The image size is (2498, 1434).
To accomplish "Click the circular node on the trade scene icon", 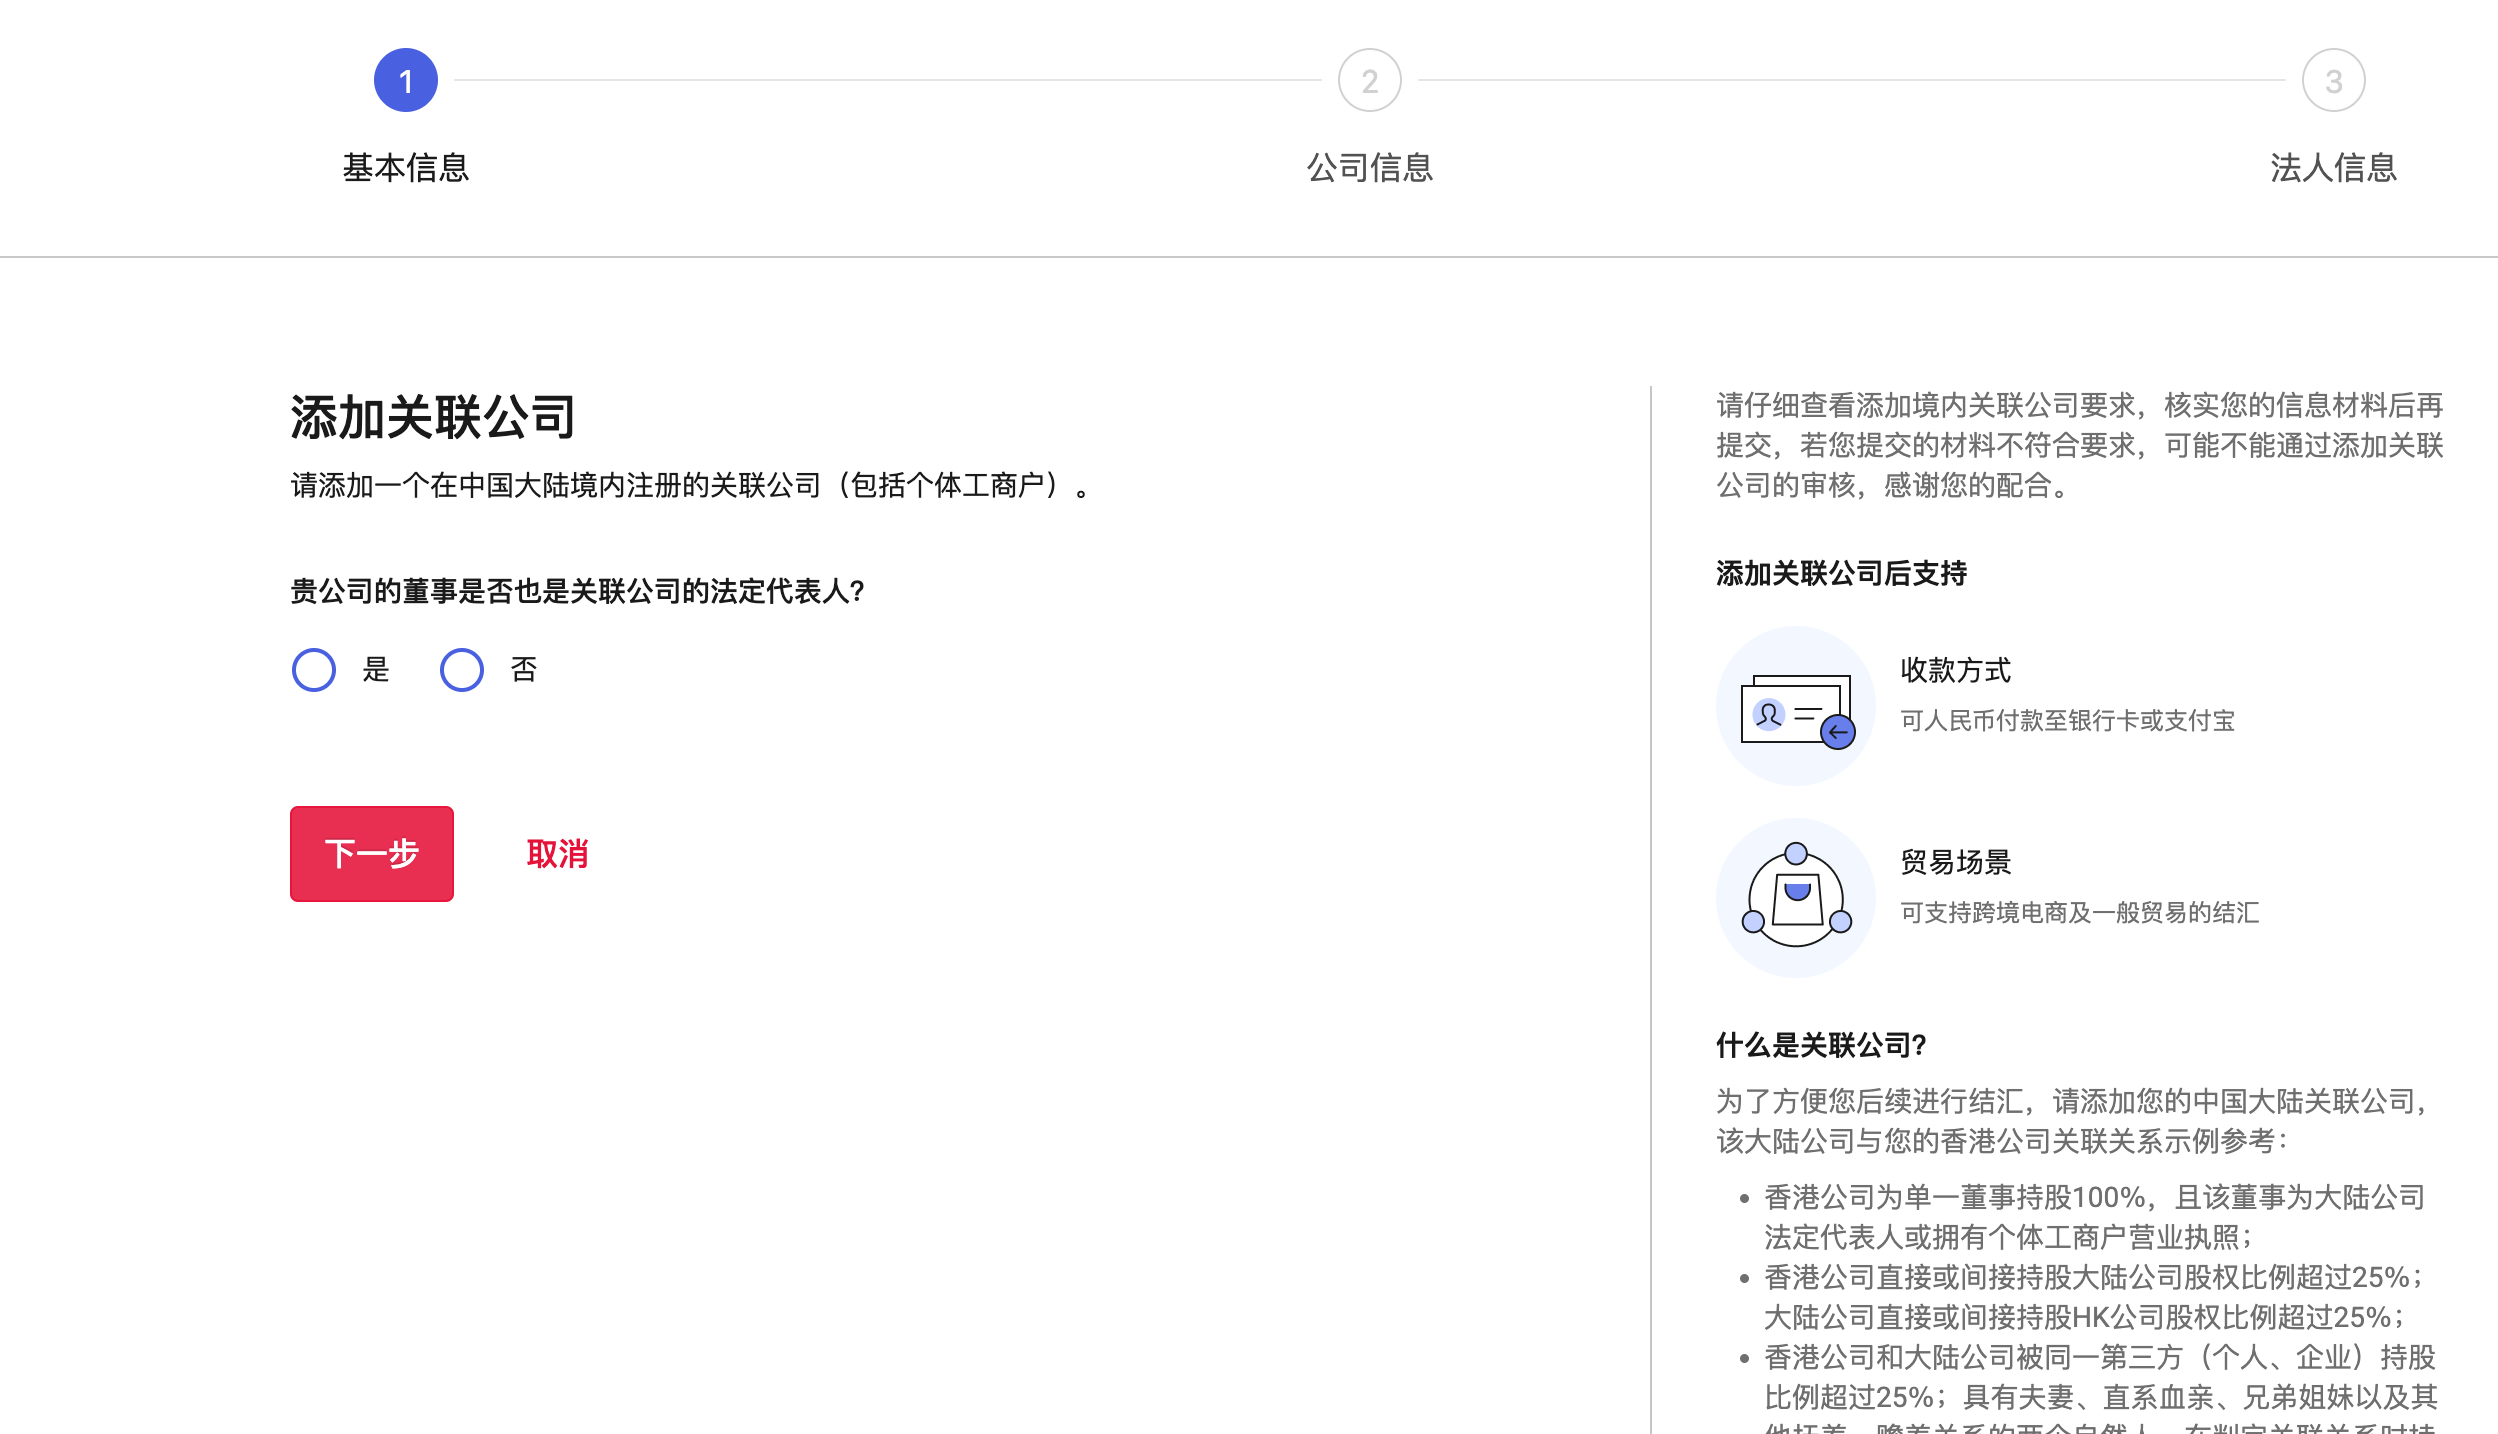I will pyautogui.click(x=1797, y=853).
